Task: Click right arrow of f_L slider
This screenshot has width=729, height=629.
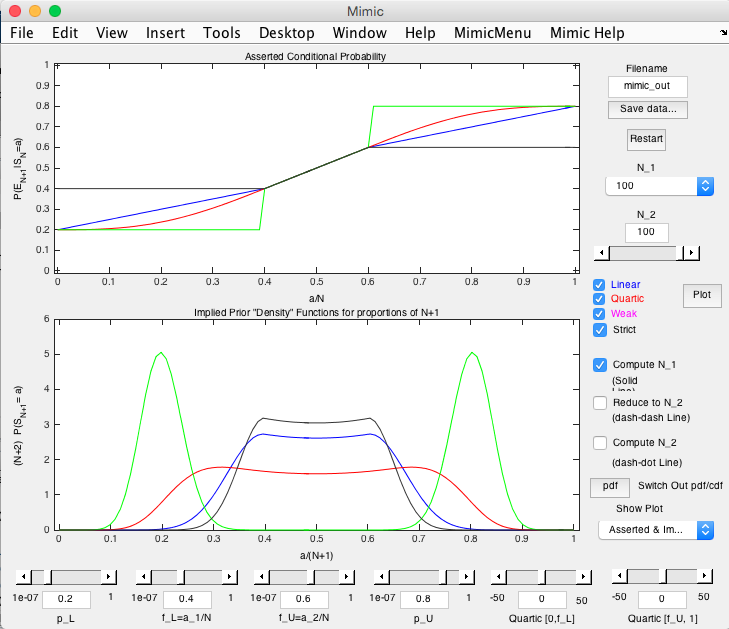Action: pos(229,577)
